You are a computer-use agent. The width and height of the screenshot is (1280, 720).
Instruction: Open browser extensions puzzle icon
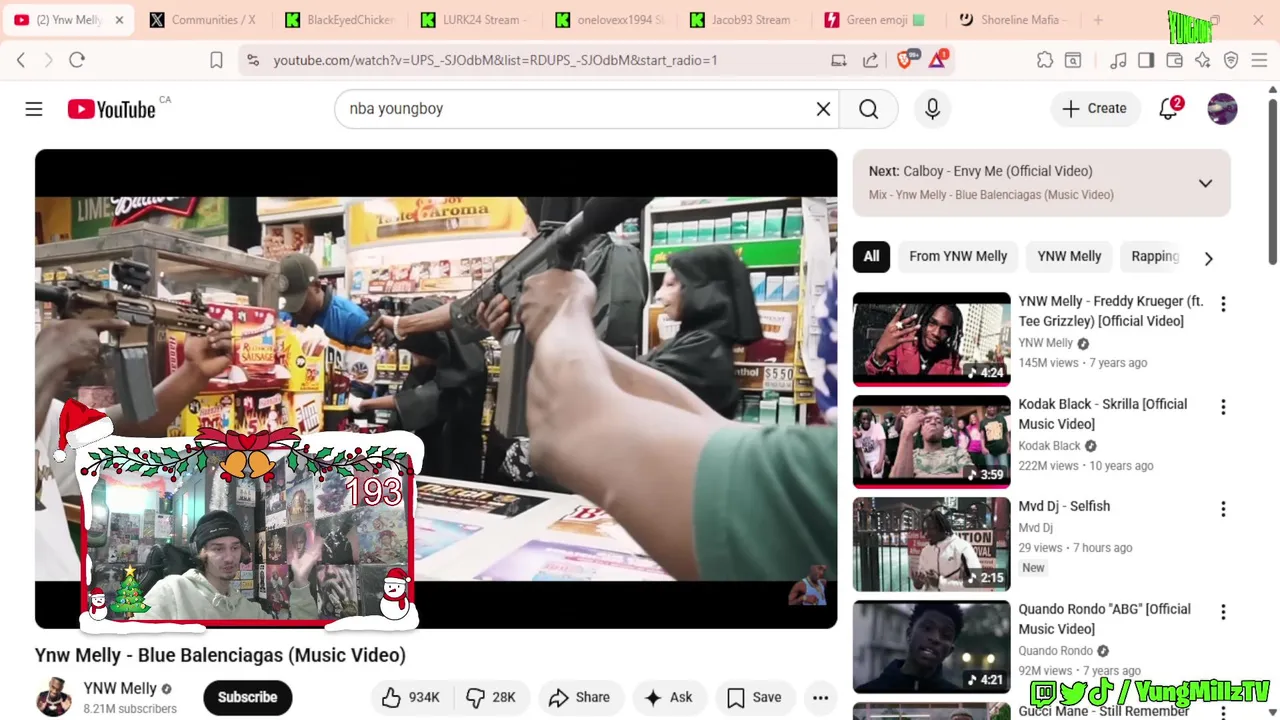coord(1044,60)
